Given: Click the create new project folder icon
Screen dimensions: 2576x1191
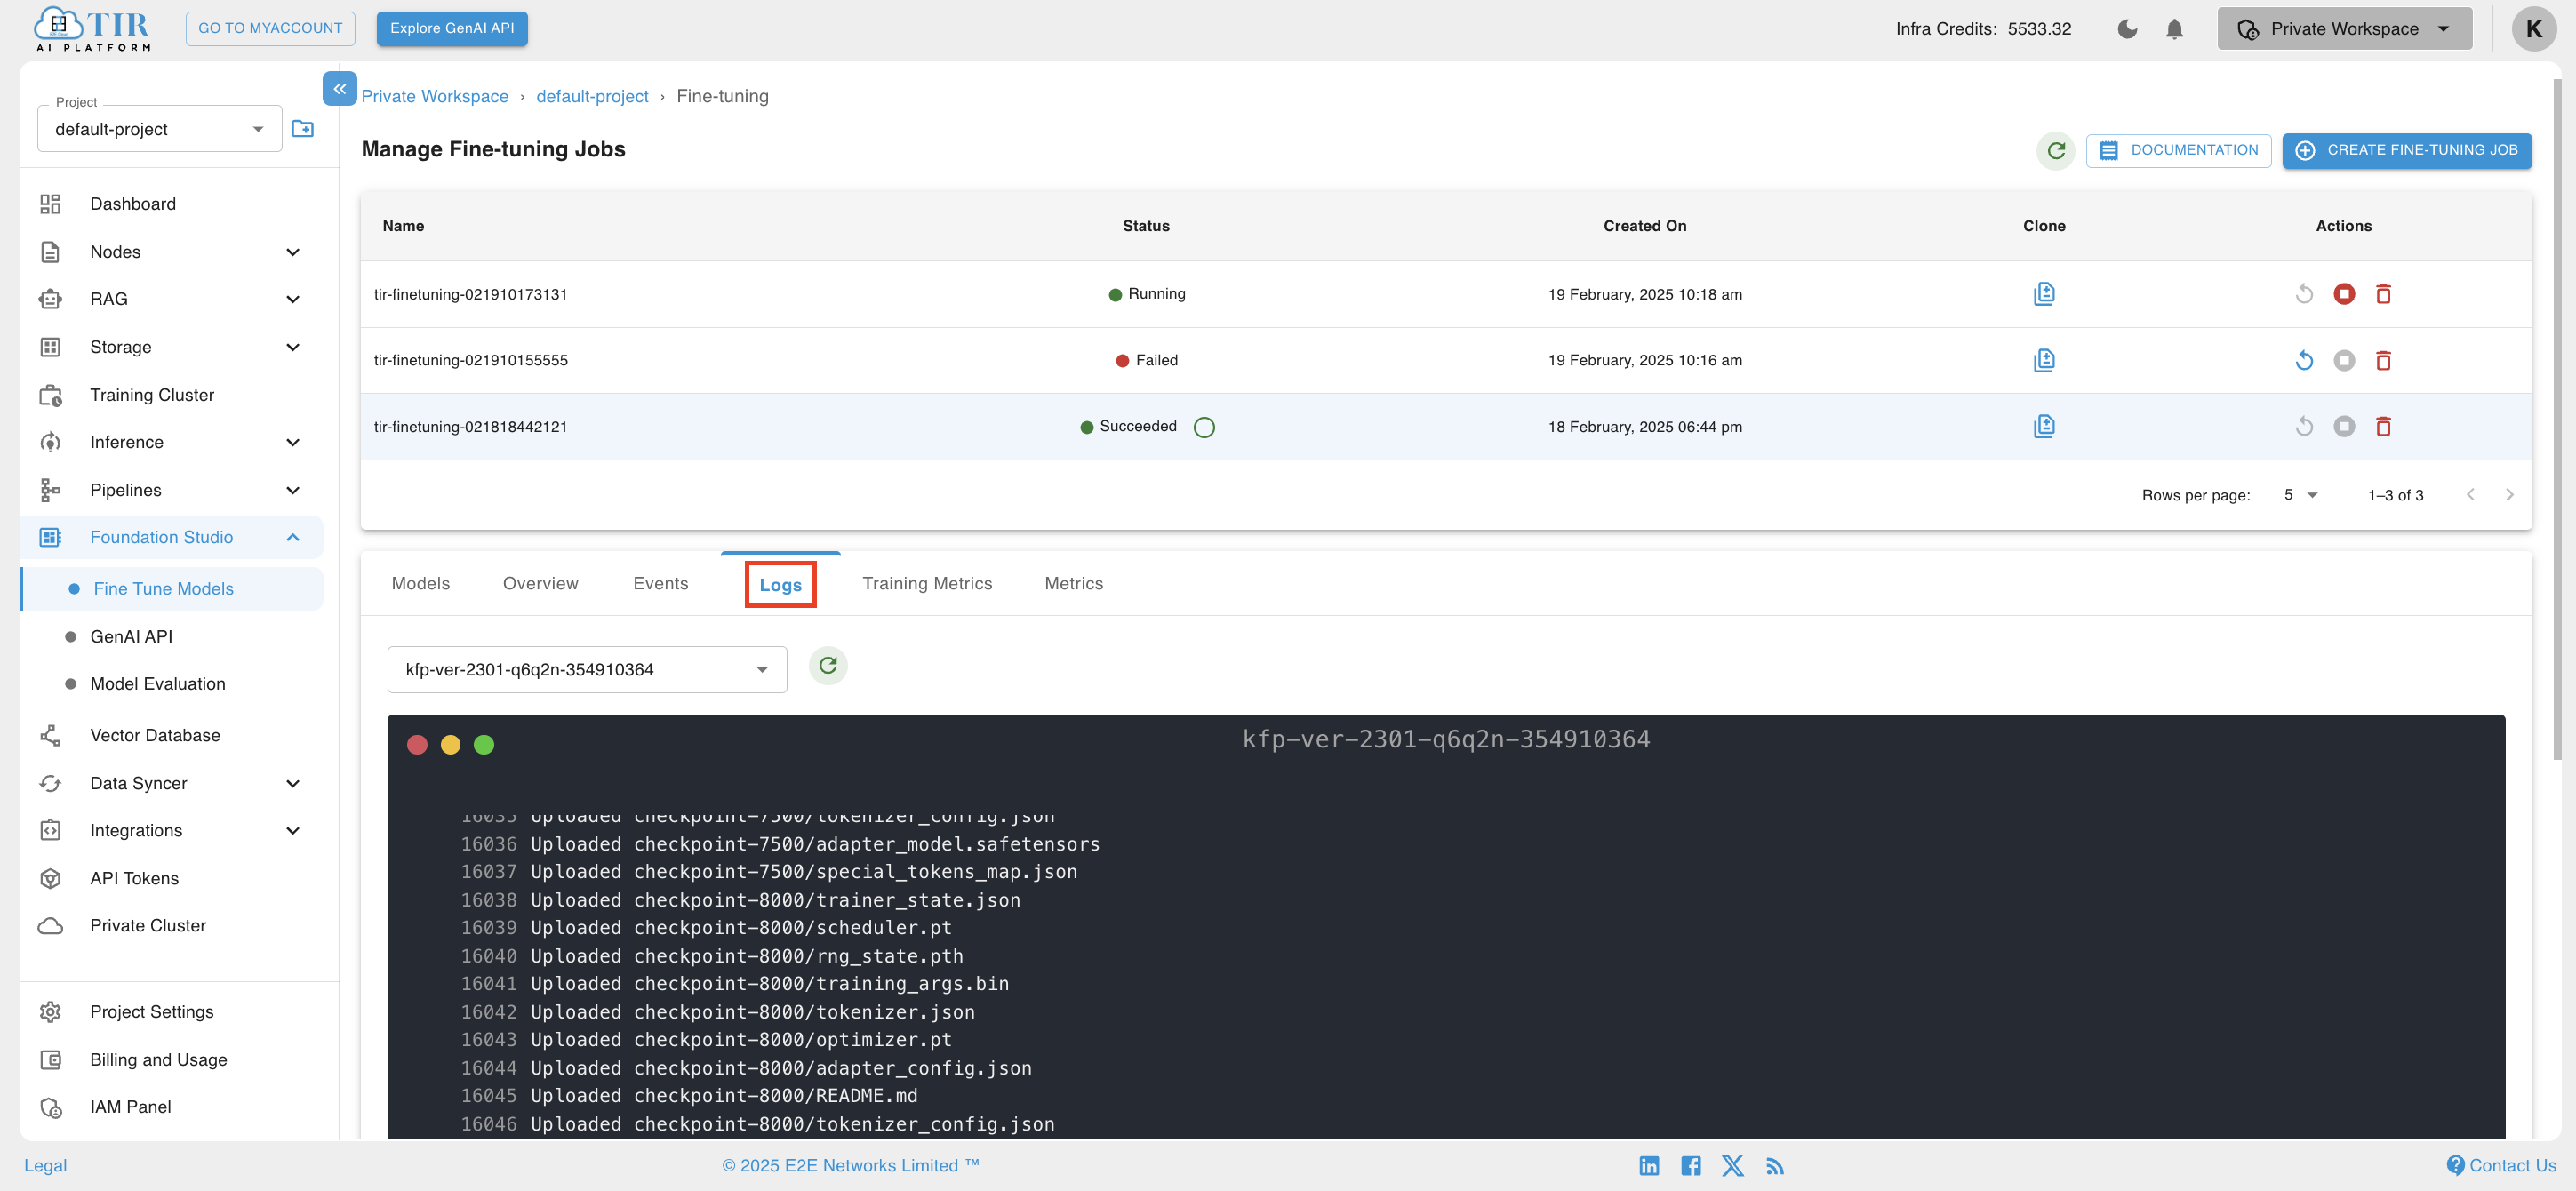Looking at the screenshot, I should coord(302,128).
